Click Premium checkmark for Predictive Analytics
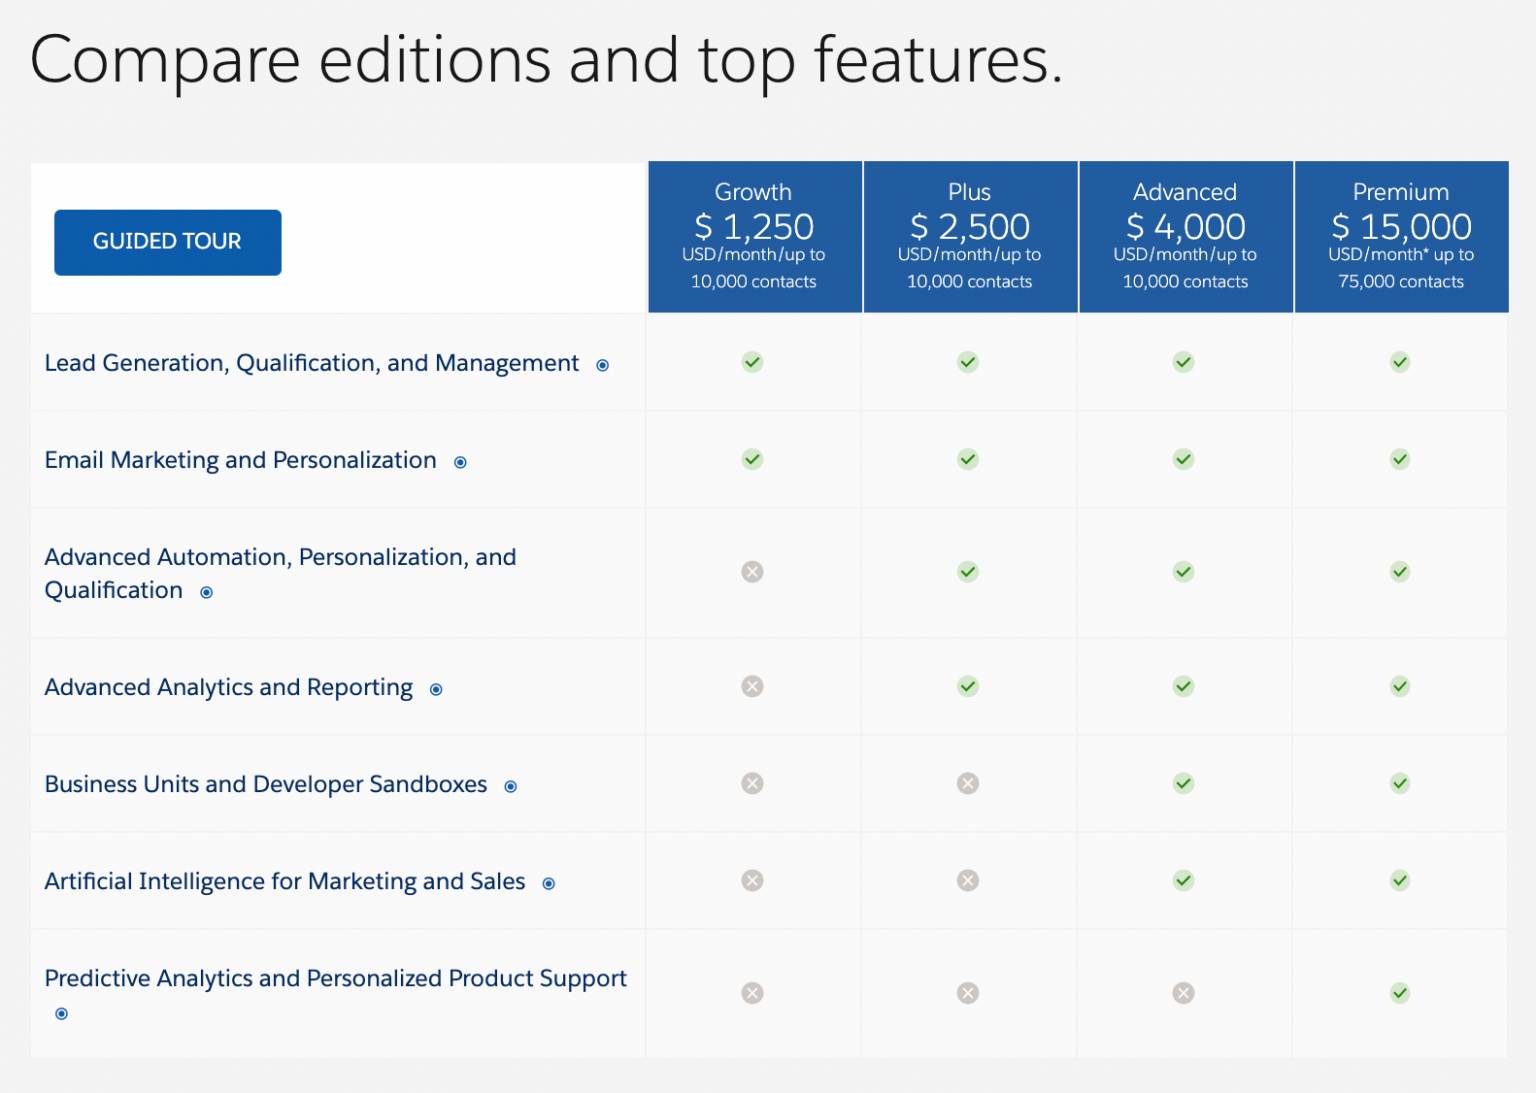1536x1093 pixels. 1400,993
